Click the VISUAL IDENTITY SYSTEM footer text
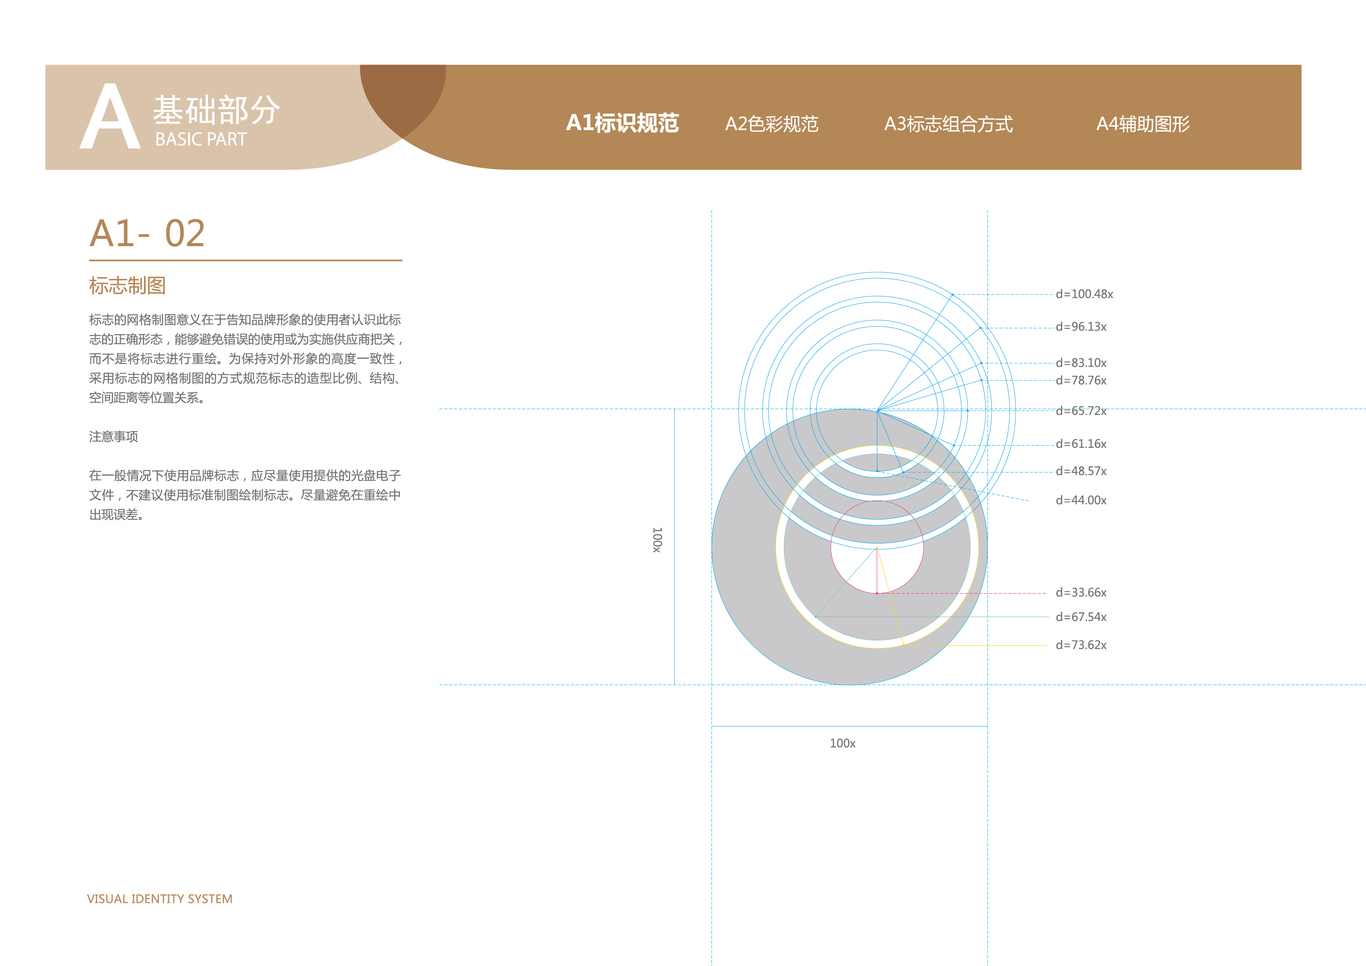Screen dimensions: 1366x966 point(160,899)
